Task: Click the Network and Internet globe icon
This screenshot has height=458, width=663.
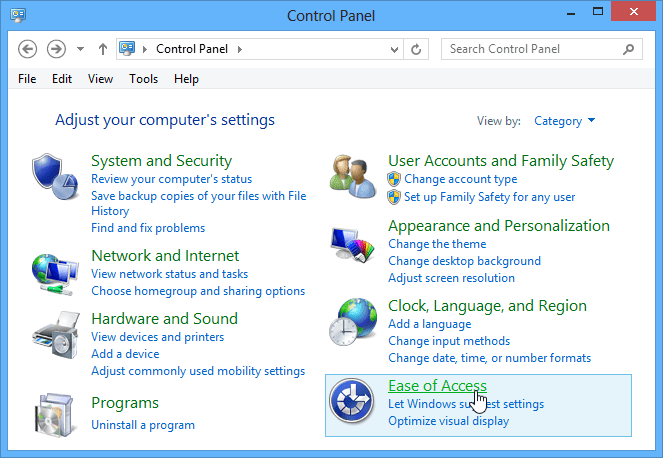Action: coord(55,274)
